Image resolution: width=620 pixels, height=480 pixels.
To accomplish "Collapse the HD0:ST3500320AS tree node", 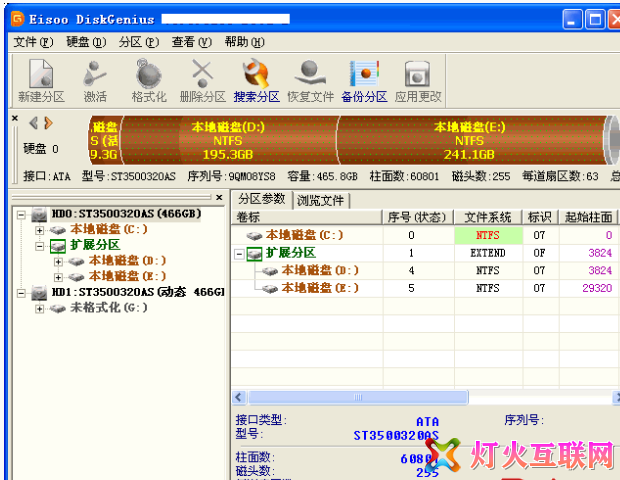I will pyautogui.click(x=21, y=215).
